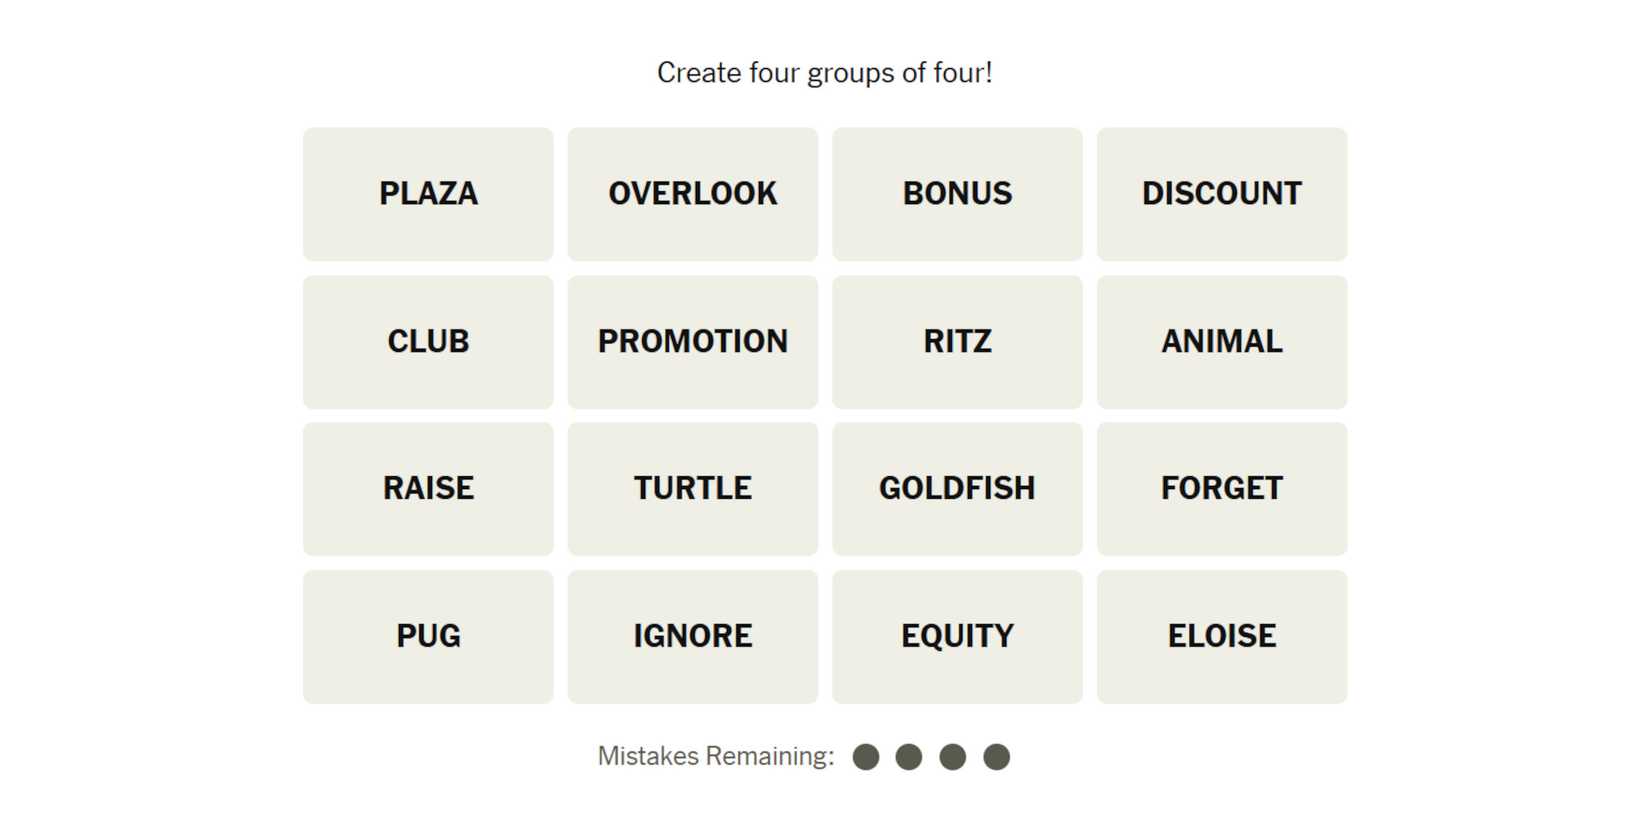The image size is (1650, 825).
Task: Pick the BONUS word card
Action: coord(957,194)
